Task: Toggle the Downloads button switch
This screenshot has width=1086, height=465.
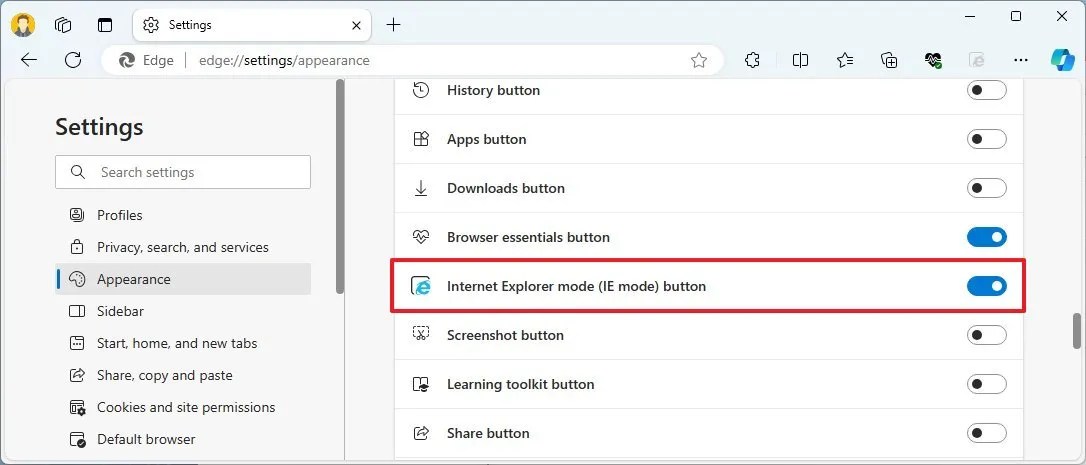Action: (986, 188)
